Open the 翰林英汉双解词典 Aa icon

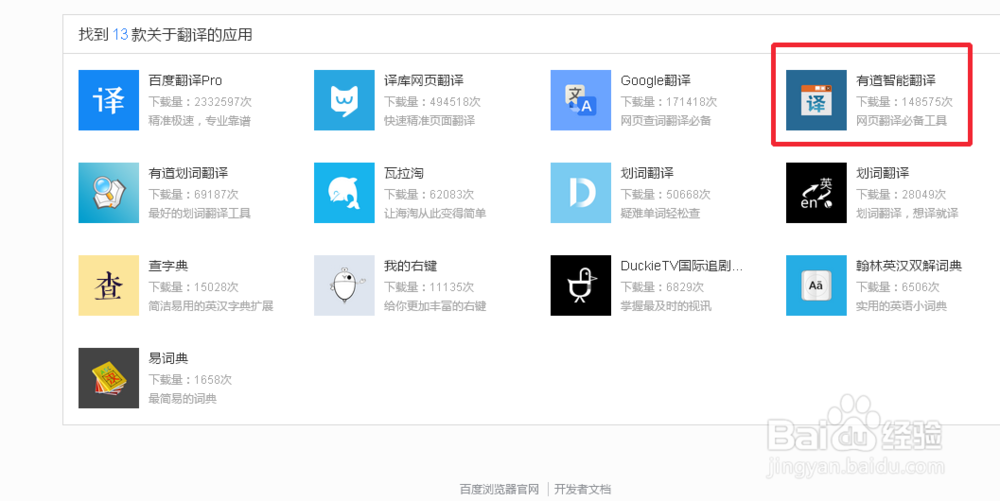pyautogui.click(x=816, y=285)
